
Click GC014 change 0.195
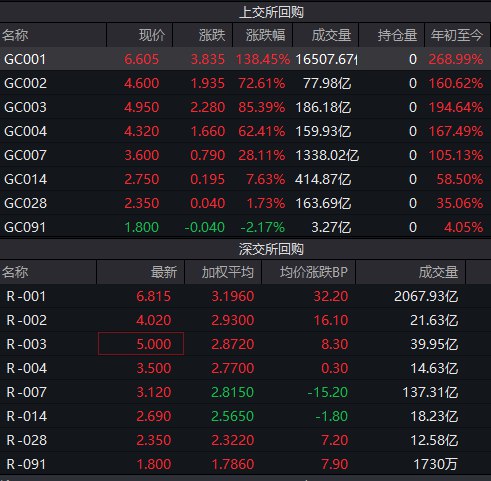point(207,179)
